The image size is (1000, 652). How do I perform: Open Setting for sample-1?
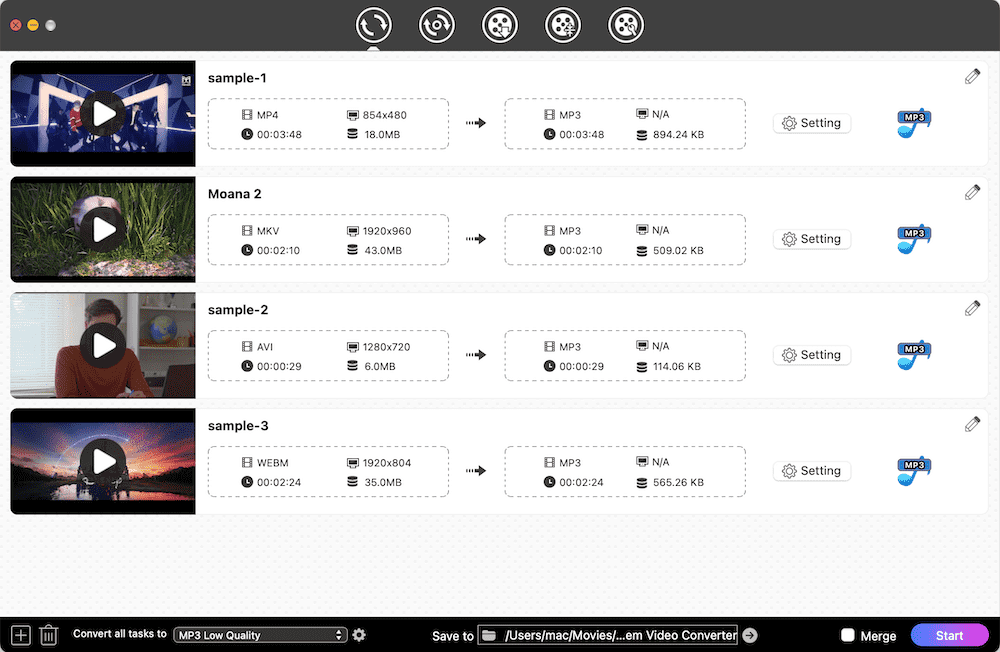[x=812, y=123]
